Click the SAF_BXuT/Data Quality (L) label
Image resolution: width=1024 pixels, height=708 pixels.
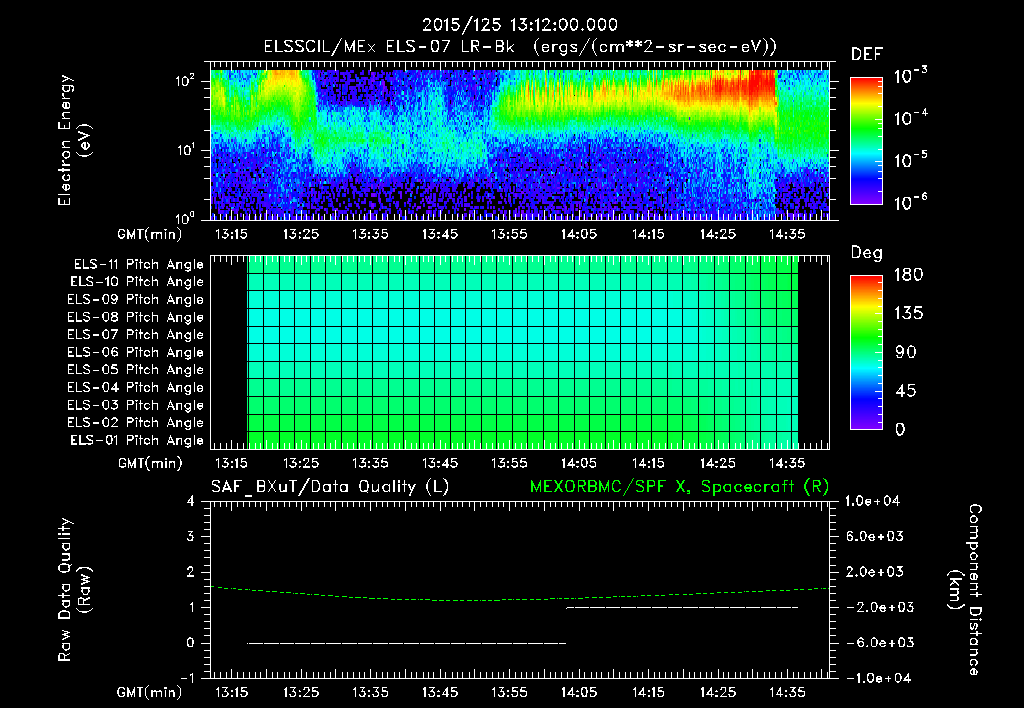pos(330,487)
